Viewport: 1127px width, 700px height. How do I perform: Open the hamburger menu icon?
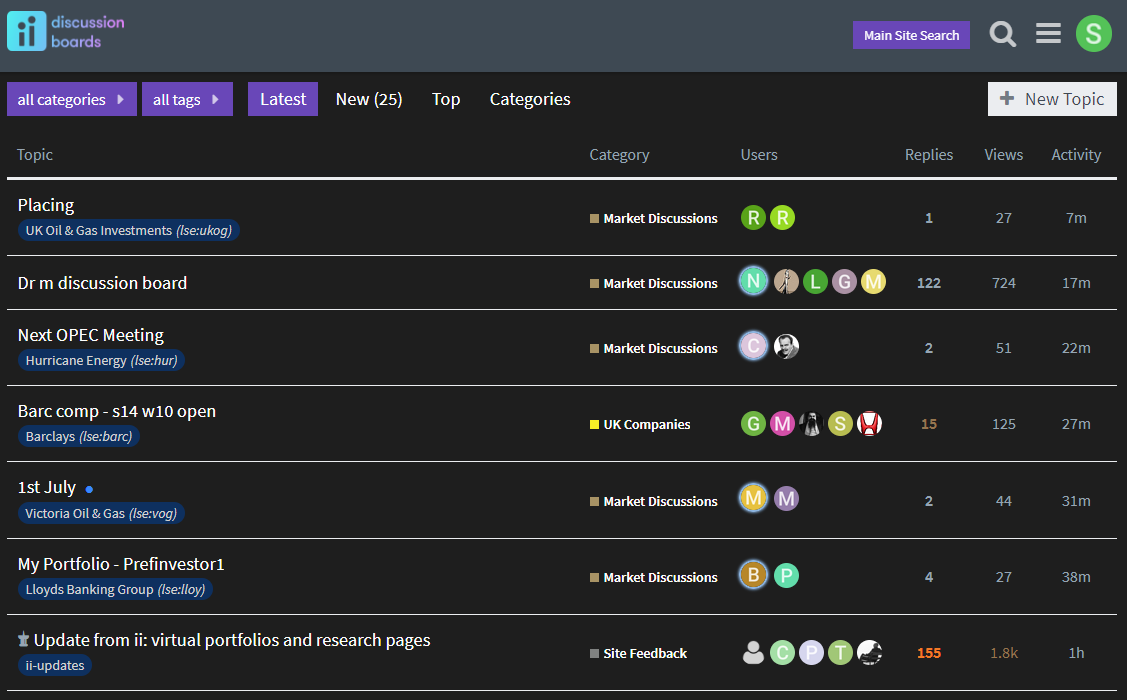click(1048, 33)
